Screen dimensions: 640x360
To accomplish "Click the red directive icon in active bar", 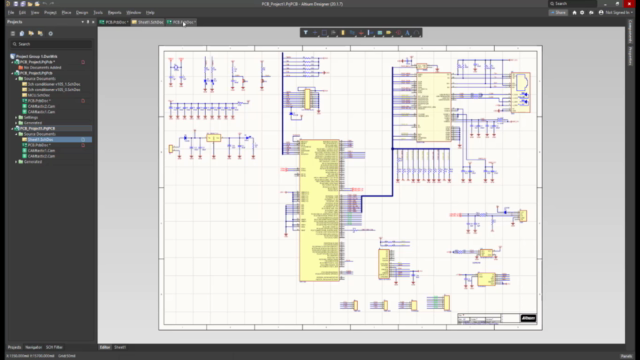I will click(398, 33).
